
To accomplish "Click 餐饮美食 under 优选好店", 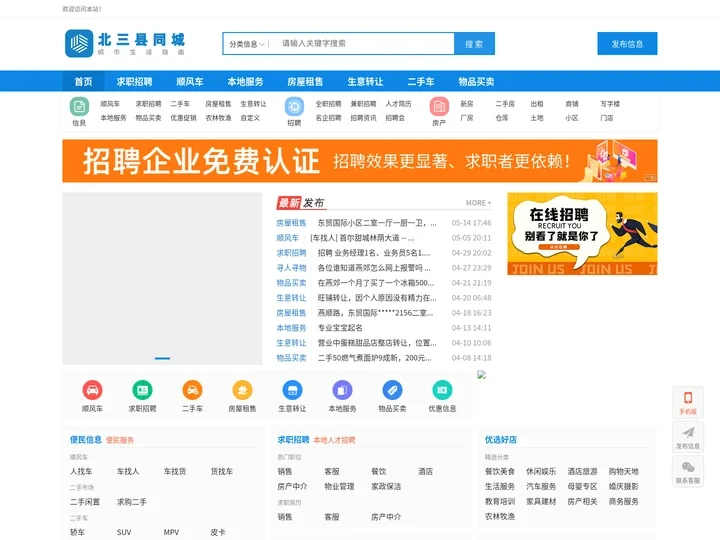I will click(x=500, y=472).
